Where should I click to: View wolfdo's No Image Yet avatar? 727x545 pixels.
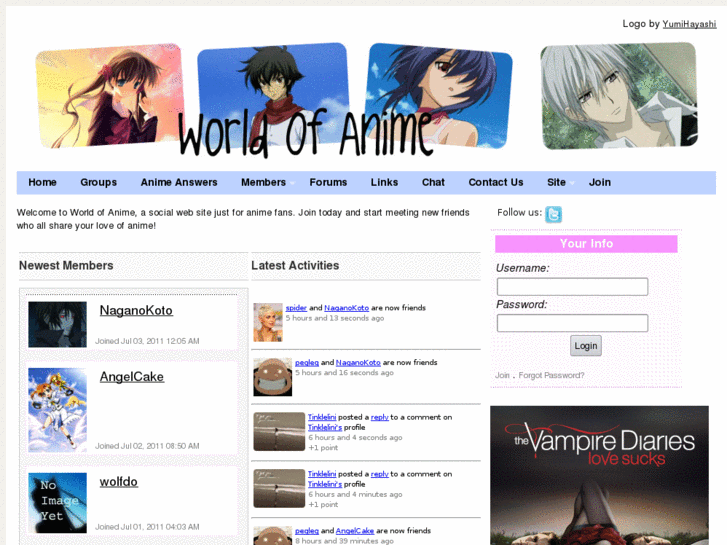[57, 503]
